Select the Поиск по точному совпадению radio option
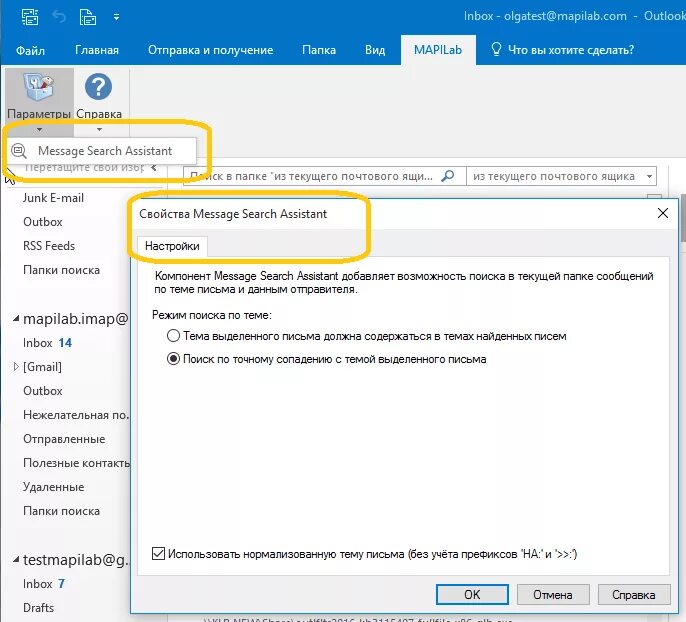 point(173,359)
